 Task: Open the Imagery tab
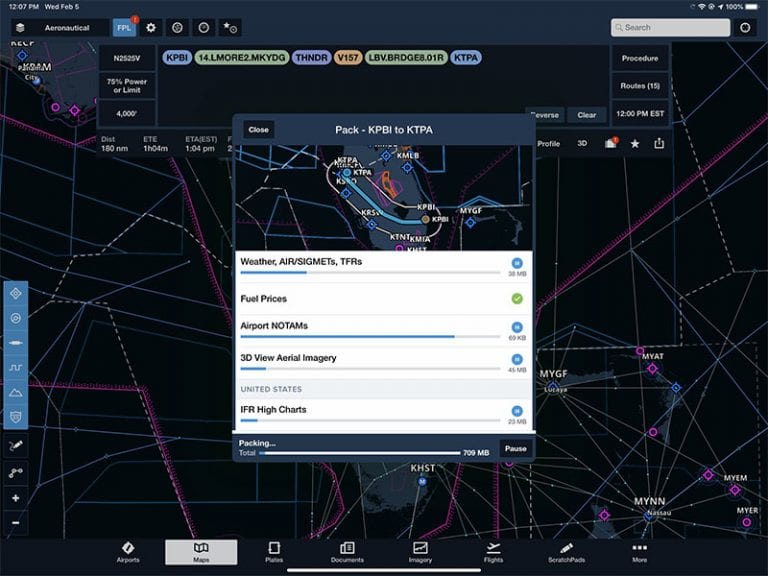pyautogui.click(x=420, y=552)
